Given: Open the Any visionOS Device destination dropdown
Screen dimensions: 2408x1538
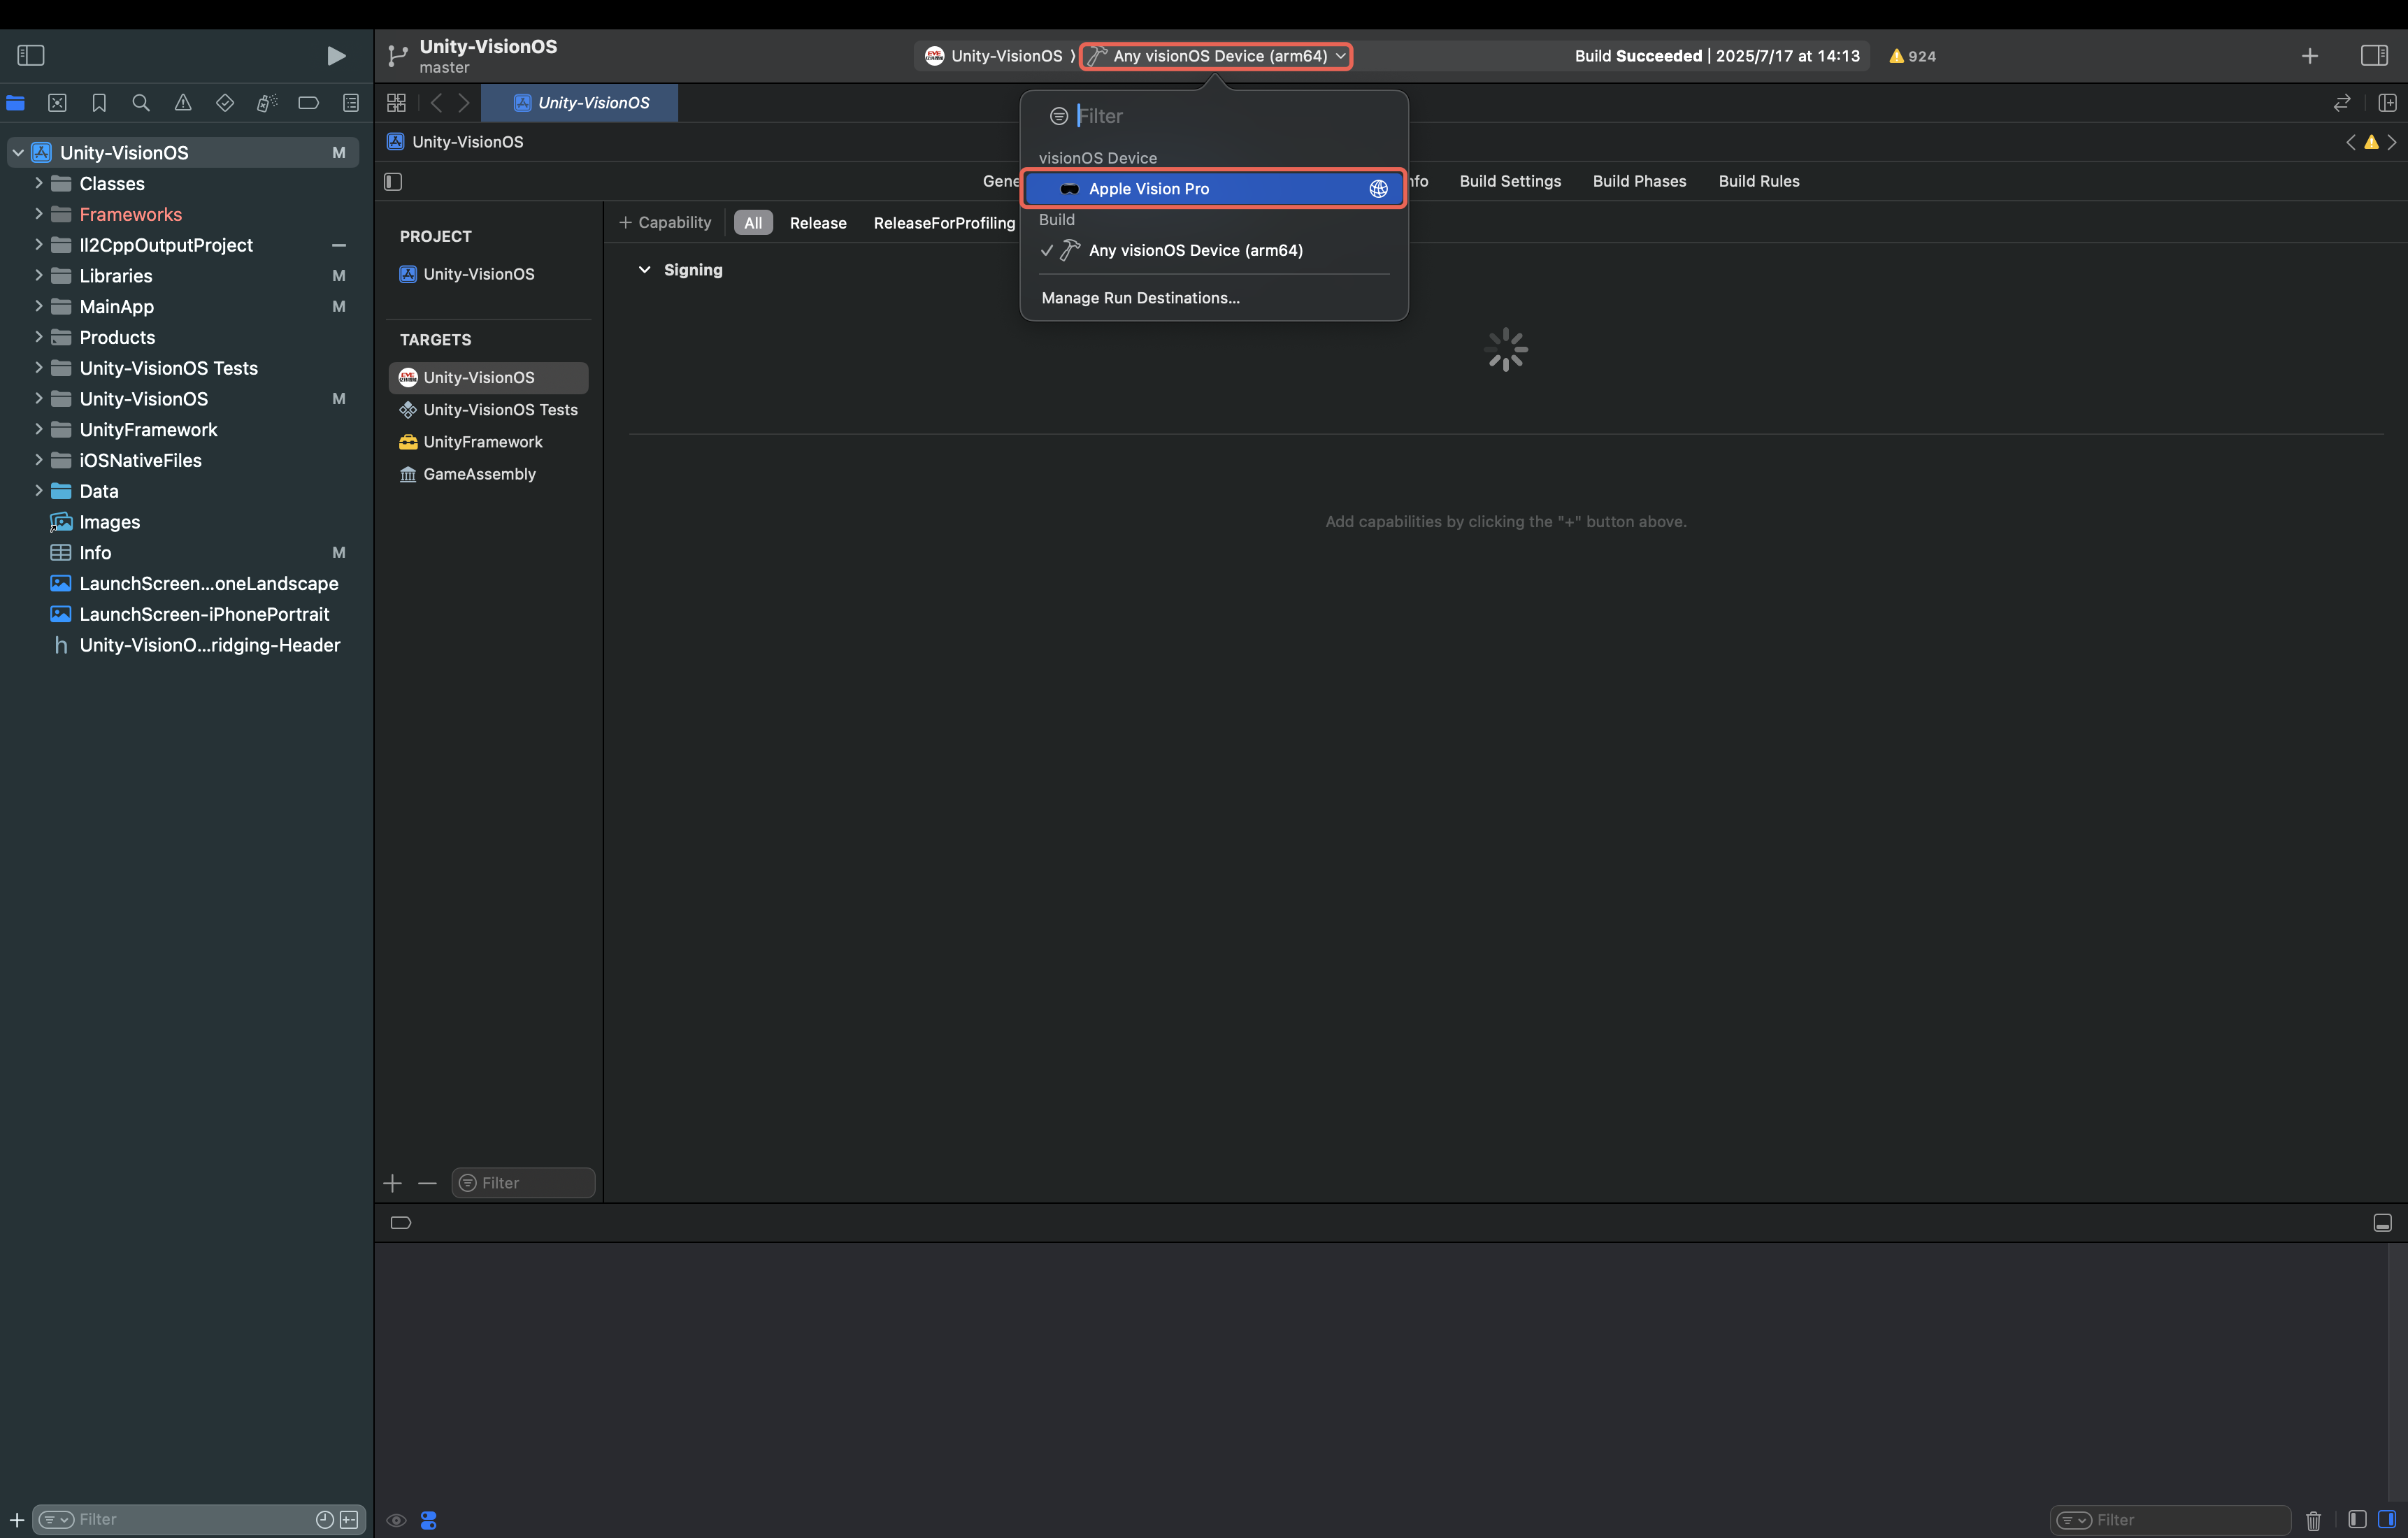Looking at the screenshot, I should click(1216, 56).
